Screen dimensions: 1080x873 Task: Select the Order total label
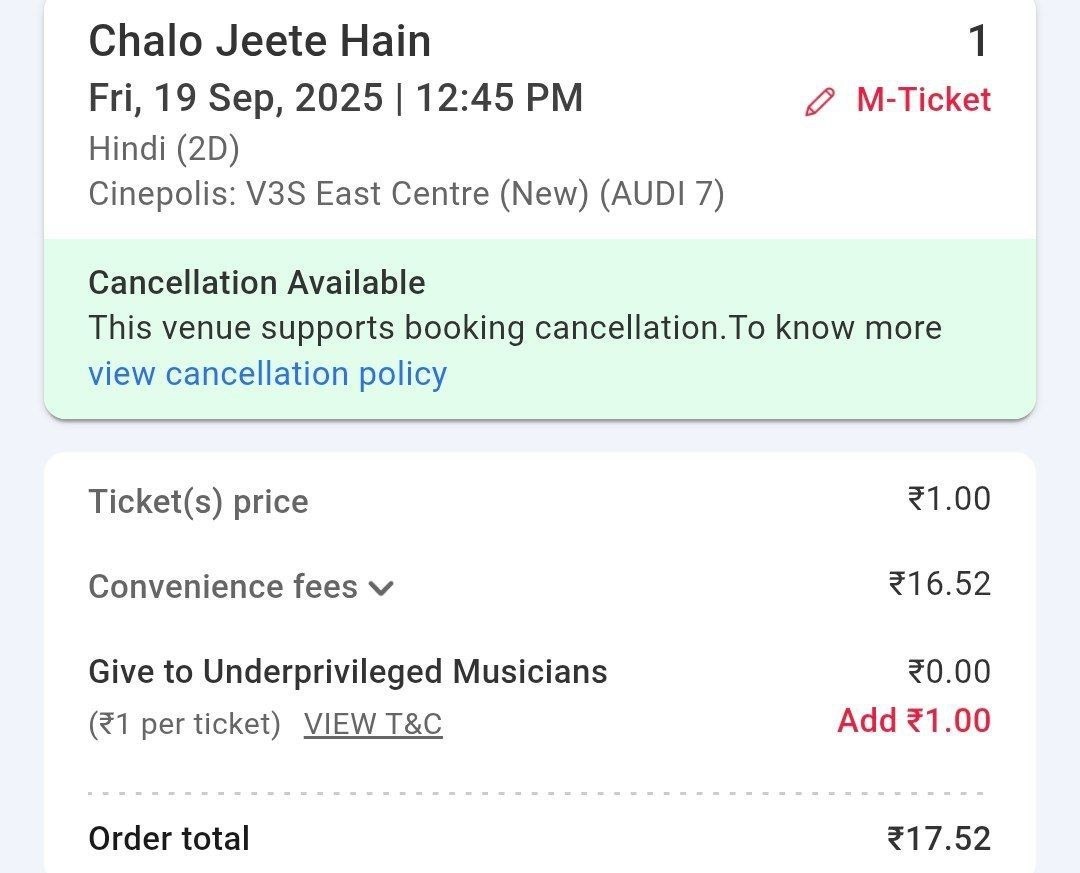click(169, 838)
